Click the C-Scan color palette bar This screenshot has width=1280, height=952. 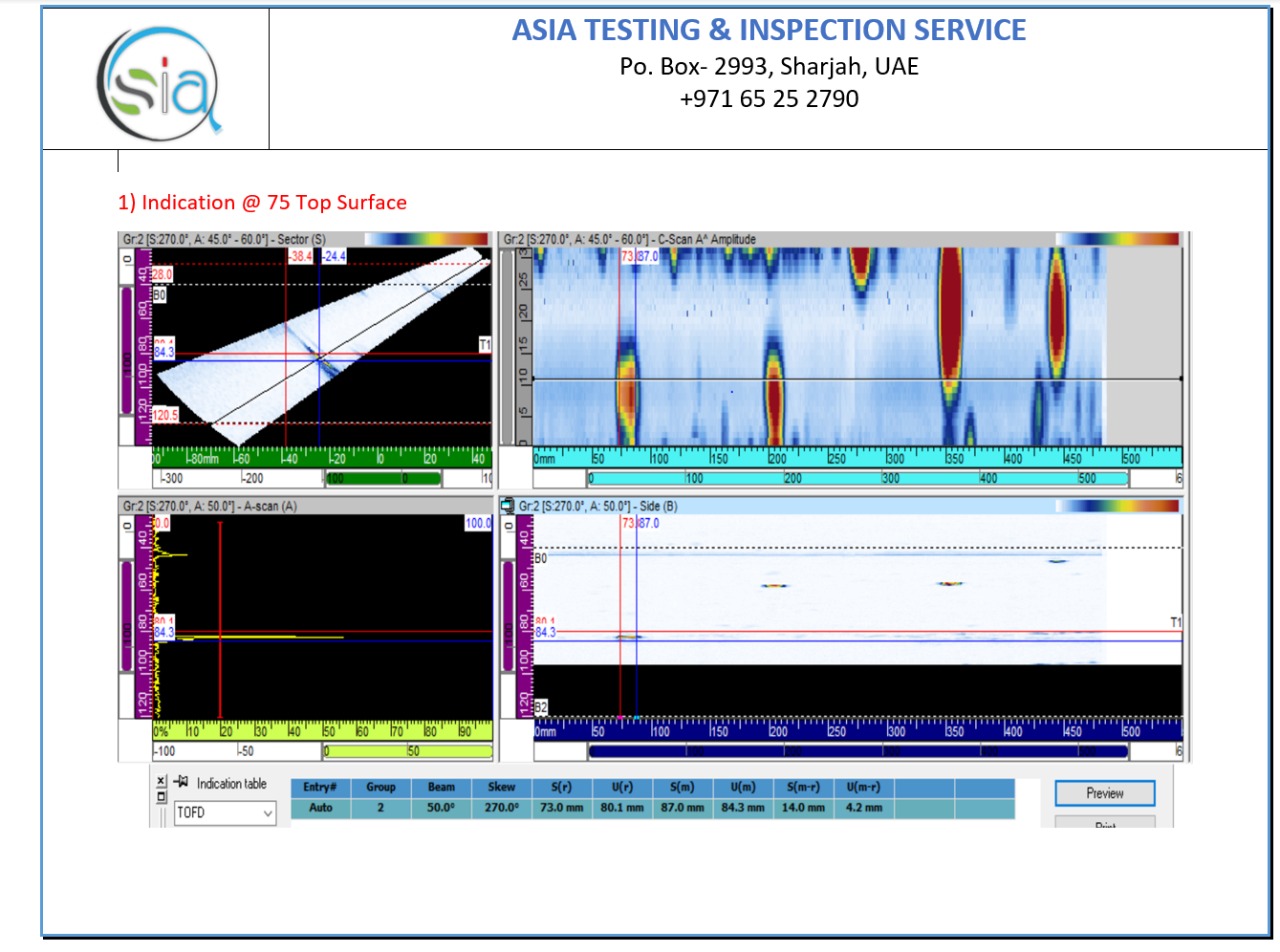click(1117, 239)
